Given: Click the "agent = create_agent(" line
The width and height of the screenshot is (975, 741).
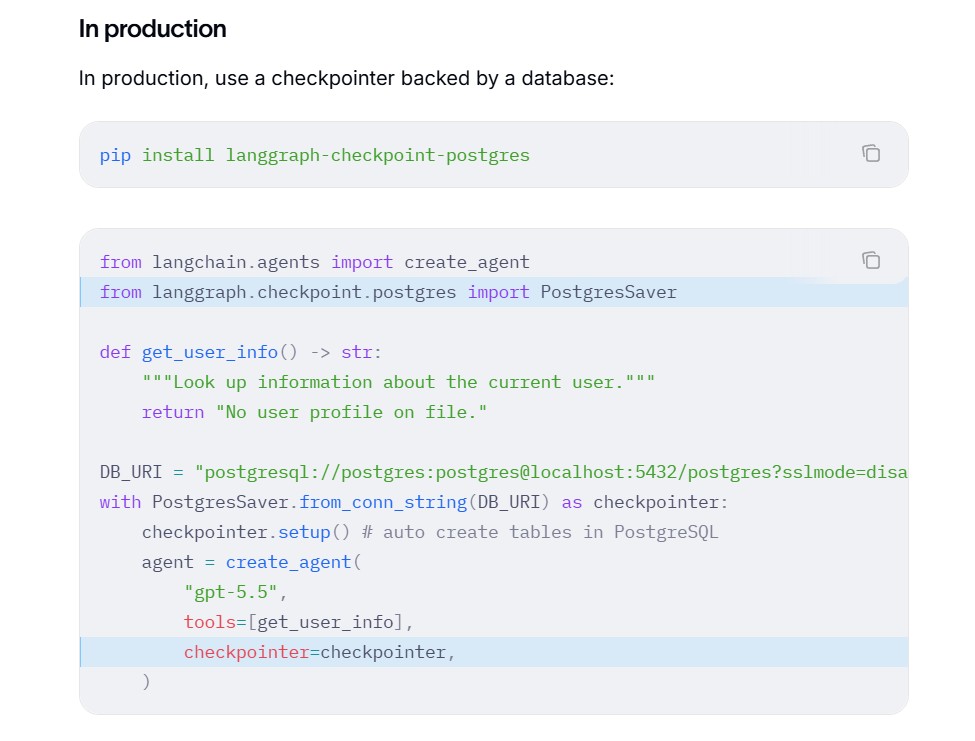Looking at the screenshot, I should [x=251, y=563].
